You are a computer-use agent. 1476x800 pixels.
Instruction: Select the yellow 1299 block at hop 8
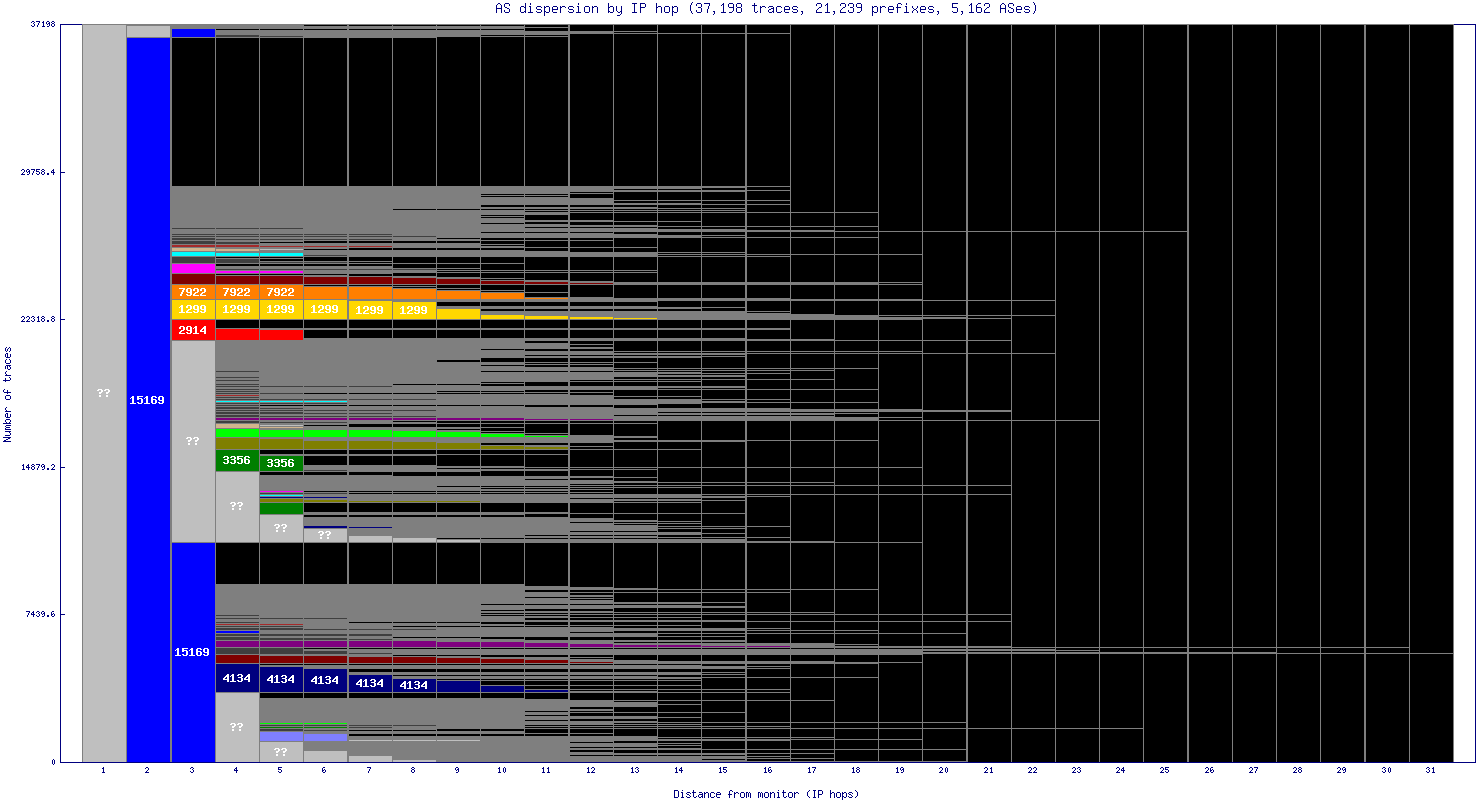pyautogui.click(x=413, y=310)
